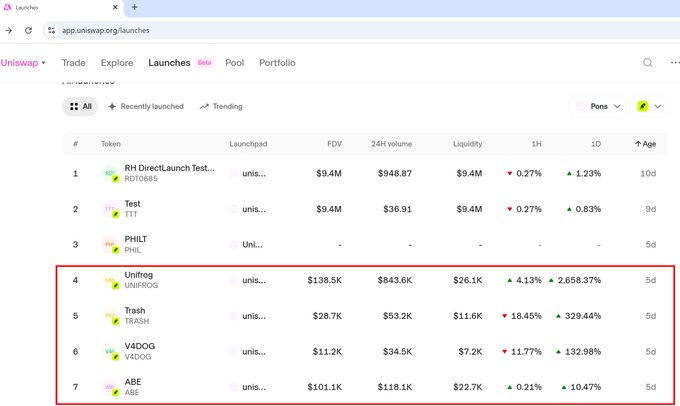This screenshot has width=680, height=406.
Task: Reload the page with refresh icon
Action: click(x=28, y=30)
